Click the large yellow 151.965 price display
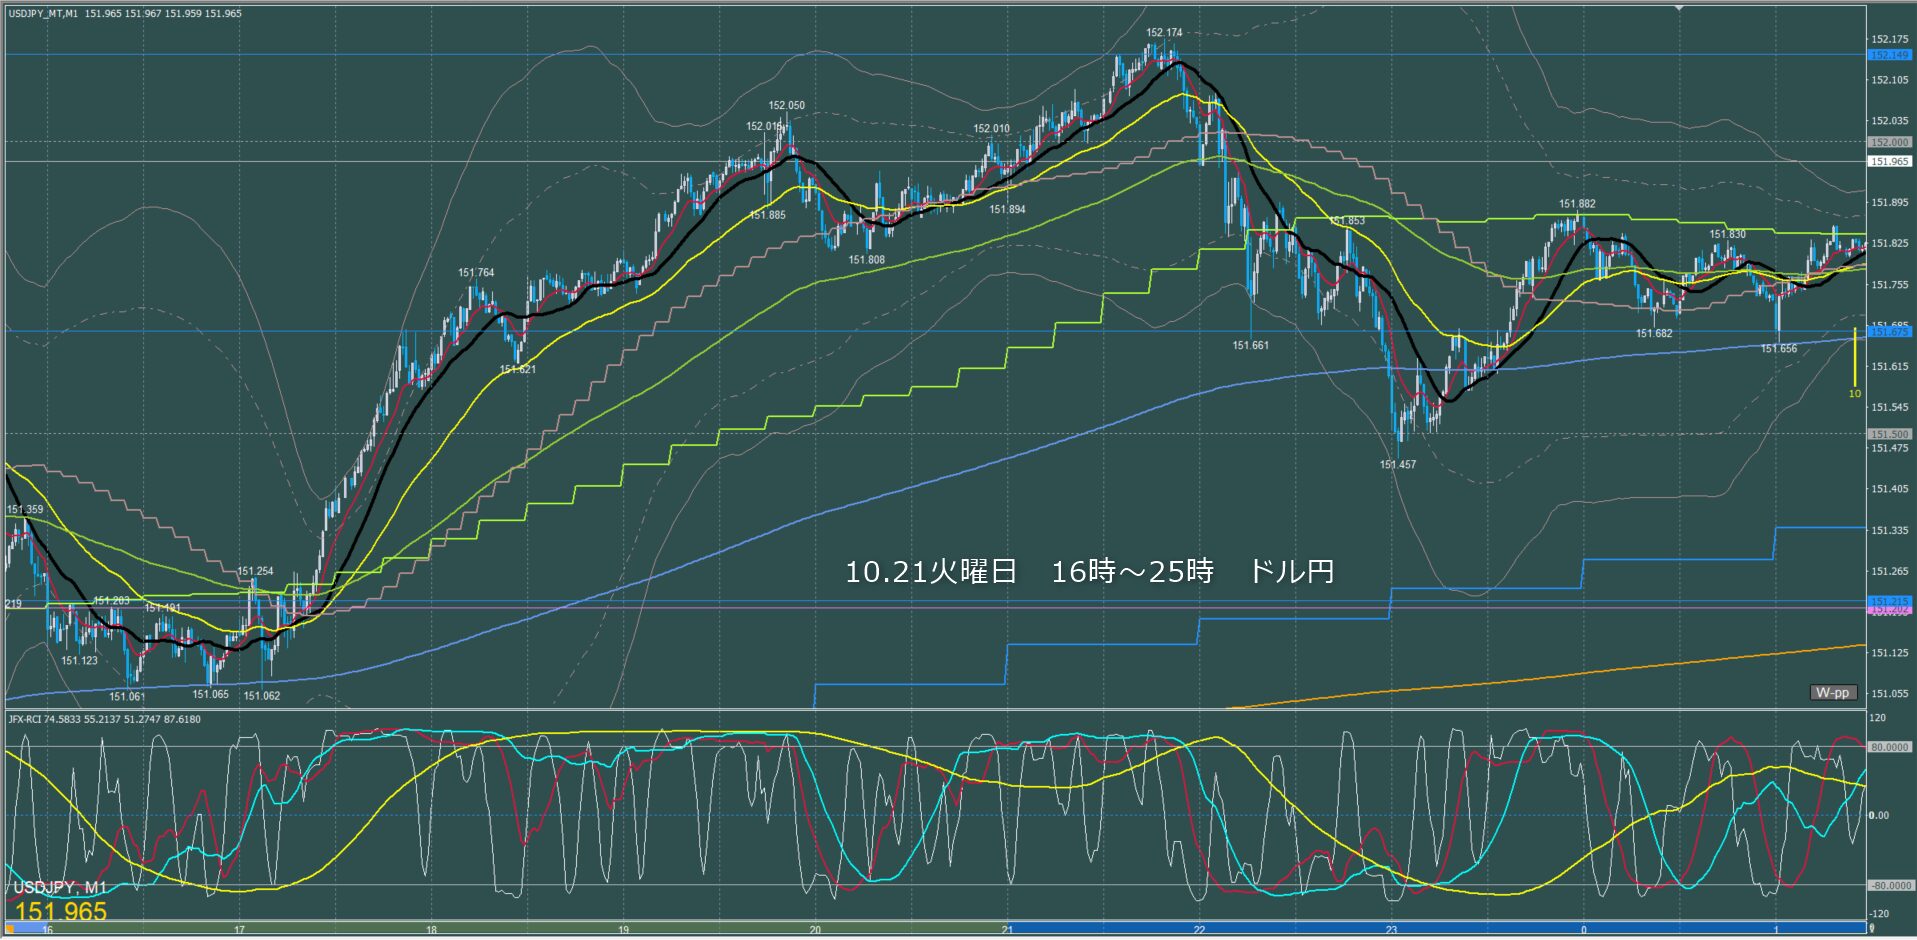Viewport: 1917px width, 940px height. (x=61, y=911)
